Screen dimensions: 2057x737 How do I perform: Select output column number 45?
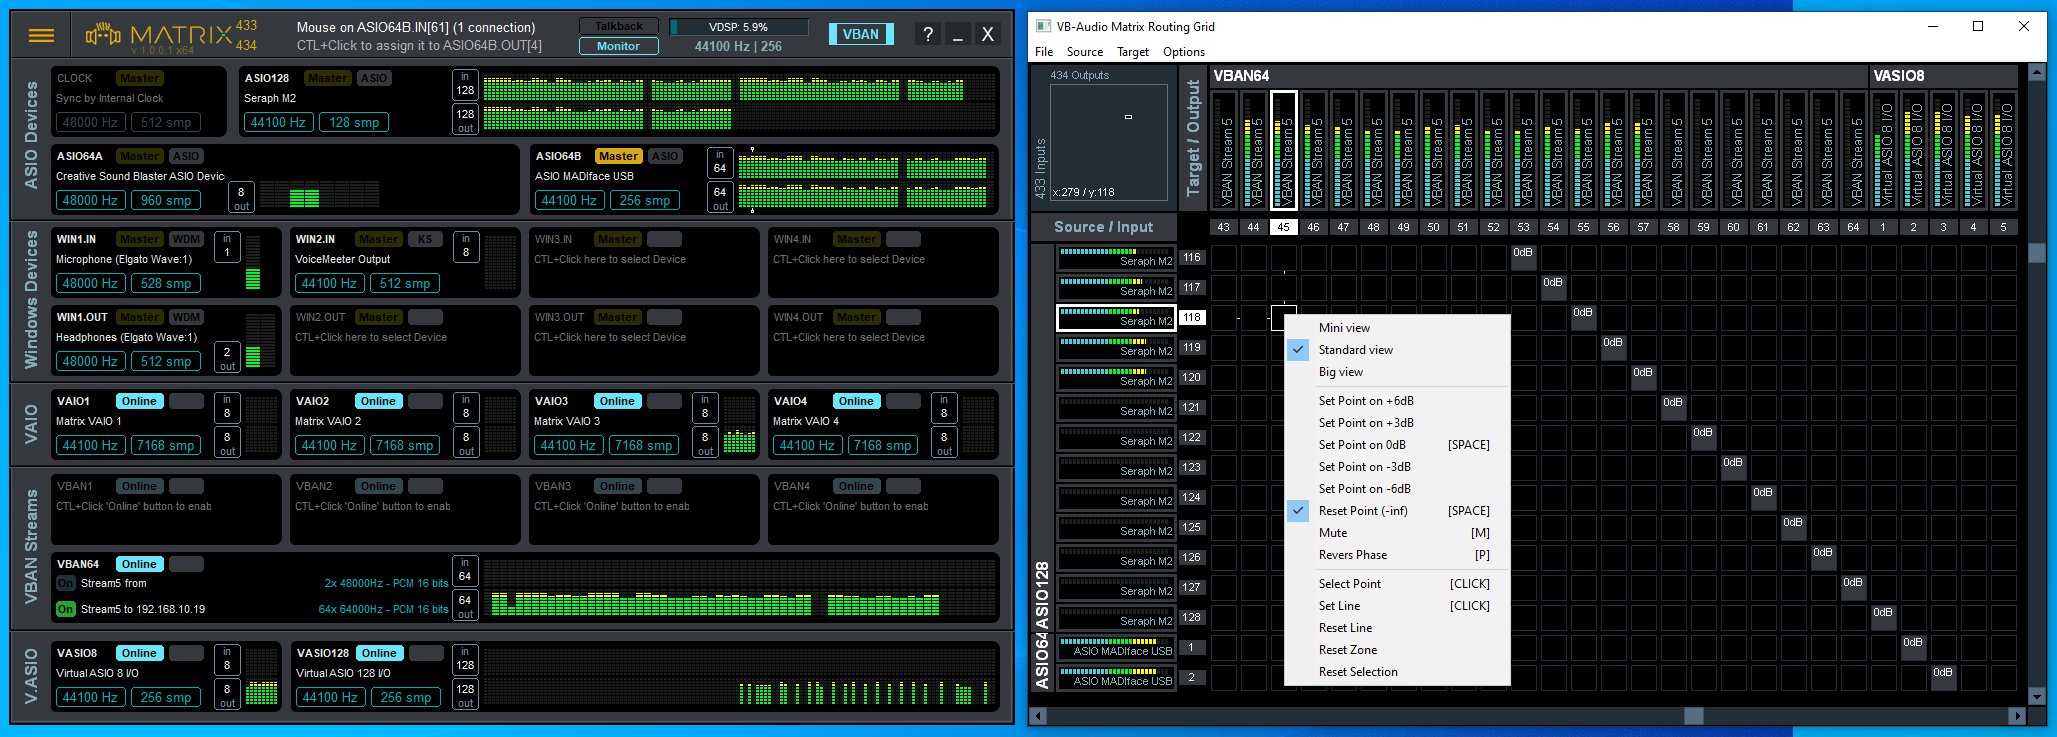tap(1283, 227)
